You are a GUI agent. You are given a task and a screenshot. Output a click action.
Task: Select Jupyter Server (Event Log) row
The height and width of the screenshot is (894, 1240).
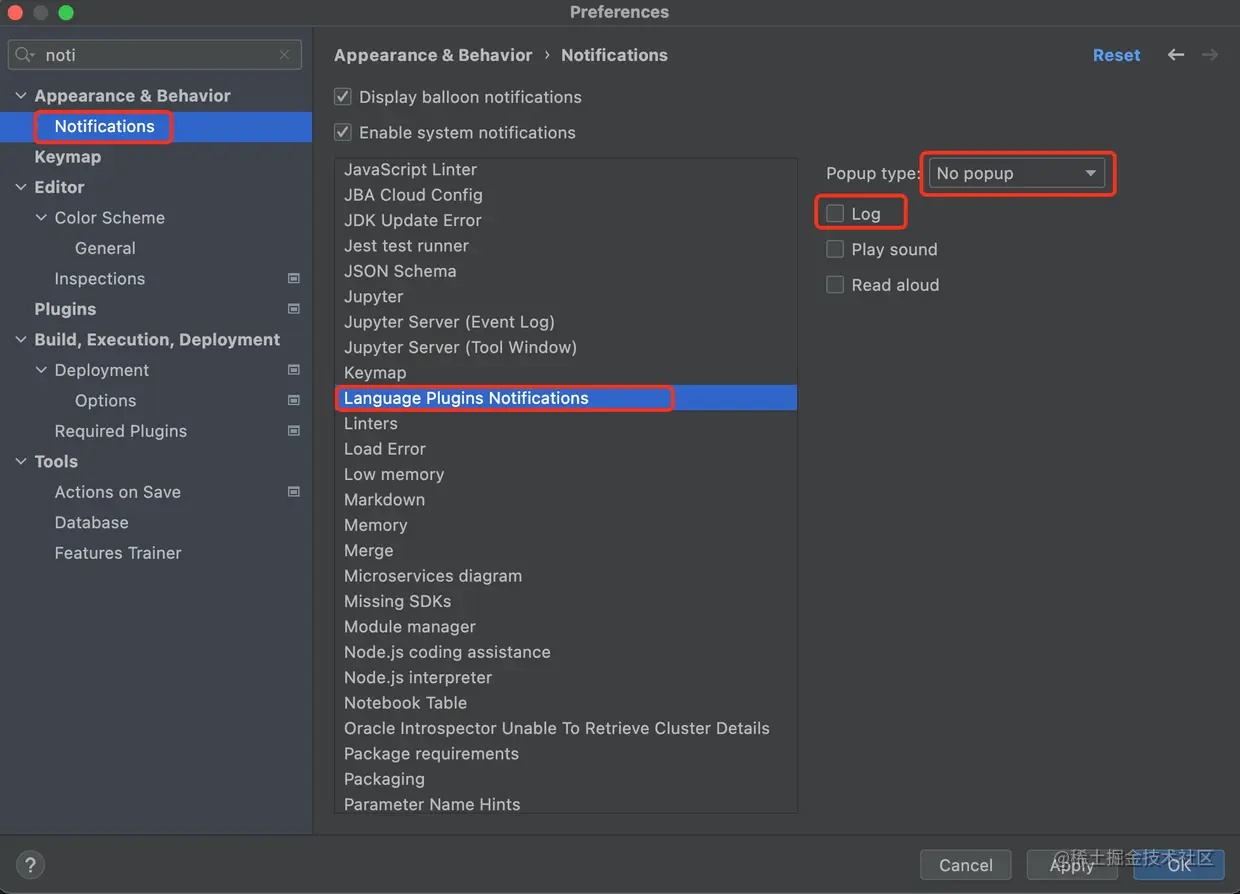pyautogui.click(x=566, y=322)
